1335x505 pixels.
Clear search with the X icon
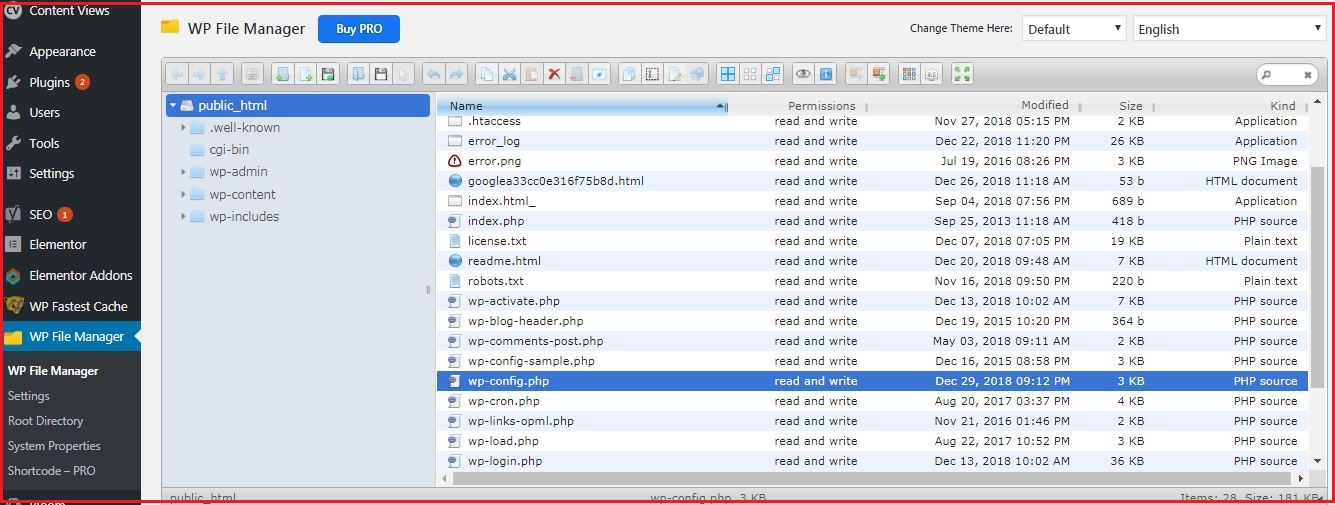1307,75
